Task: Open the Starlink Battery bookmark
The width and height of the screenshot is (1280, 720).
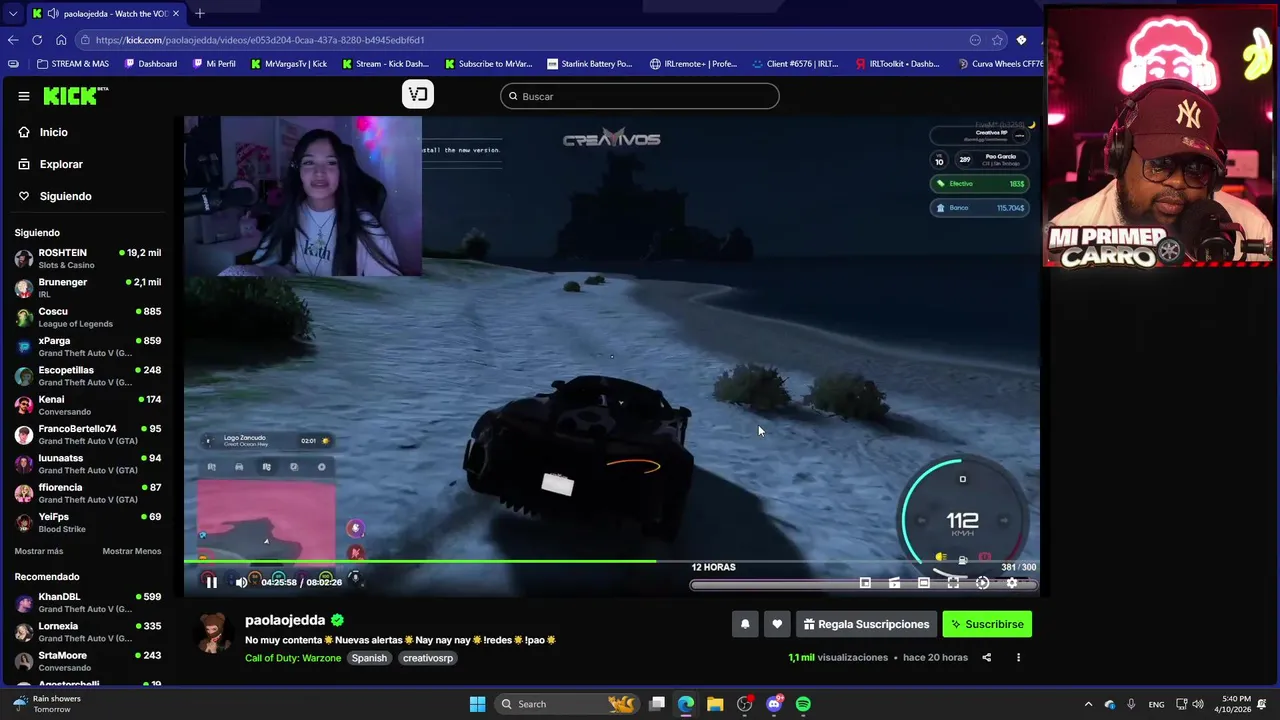Action: tap(589, 64)
